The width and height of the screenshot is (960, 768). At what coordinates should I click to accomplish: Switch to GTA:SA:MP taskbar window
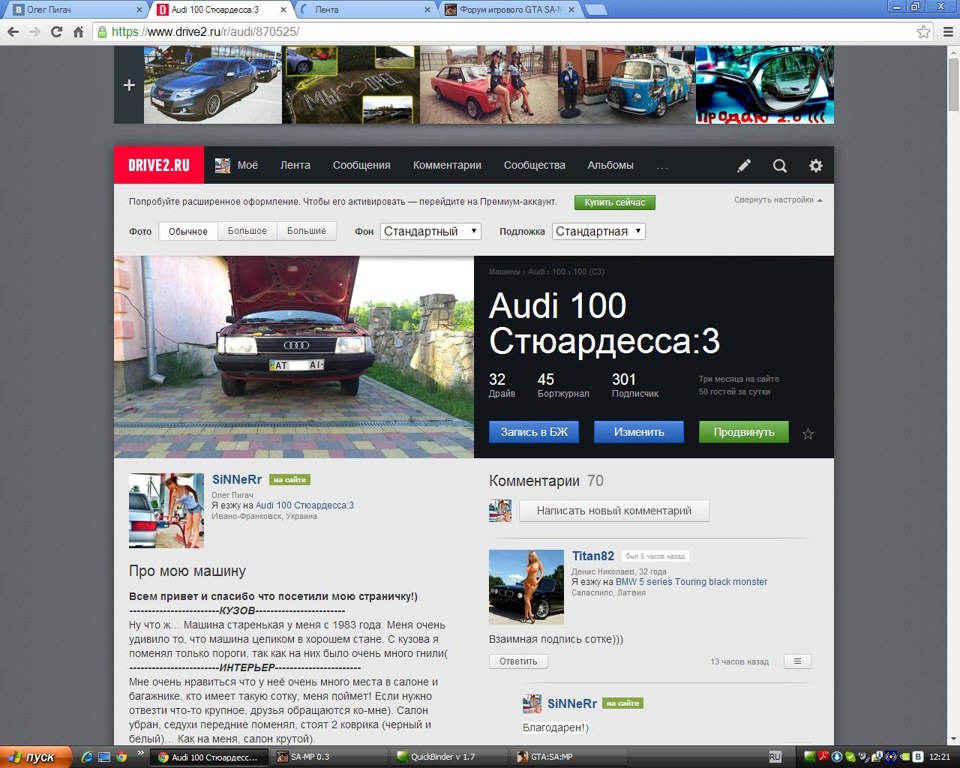[x=569, y=757]
